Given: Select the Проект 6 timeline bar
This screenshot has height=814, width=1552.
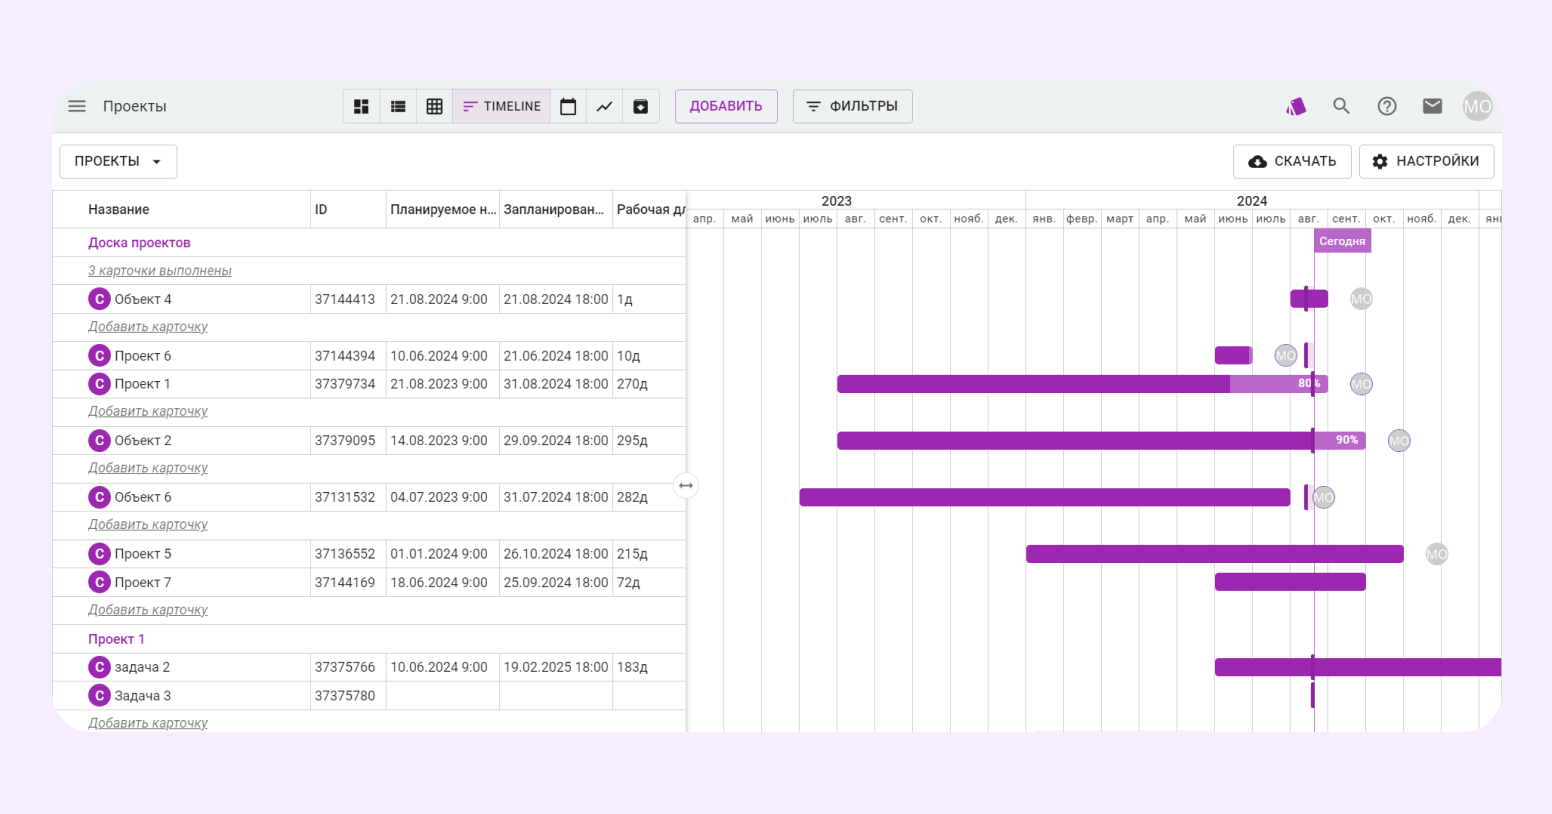Looking at the screenshot, I should [x=1233, y=355].
